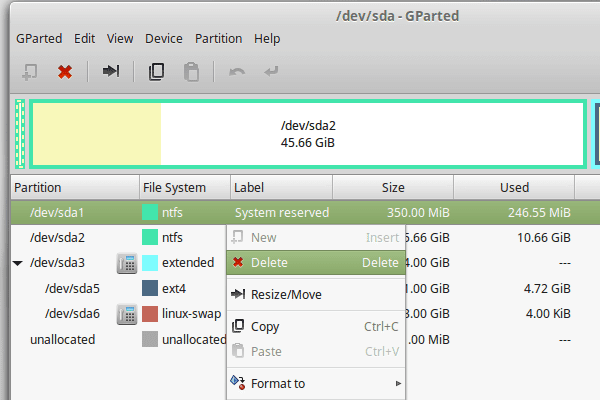Click the gray unallocated color swatch
Viewport: 600px width, 400px height.
click(150, 339)
